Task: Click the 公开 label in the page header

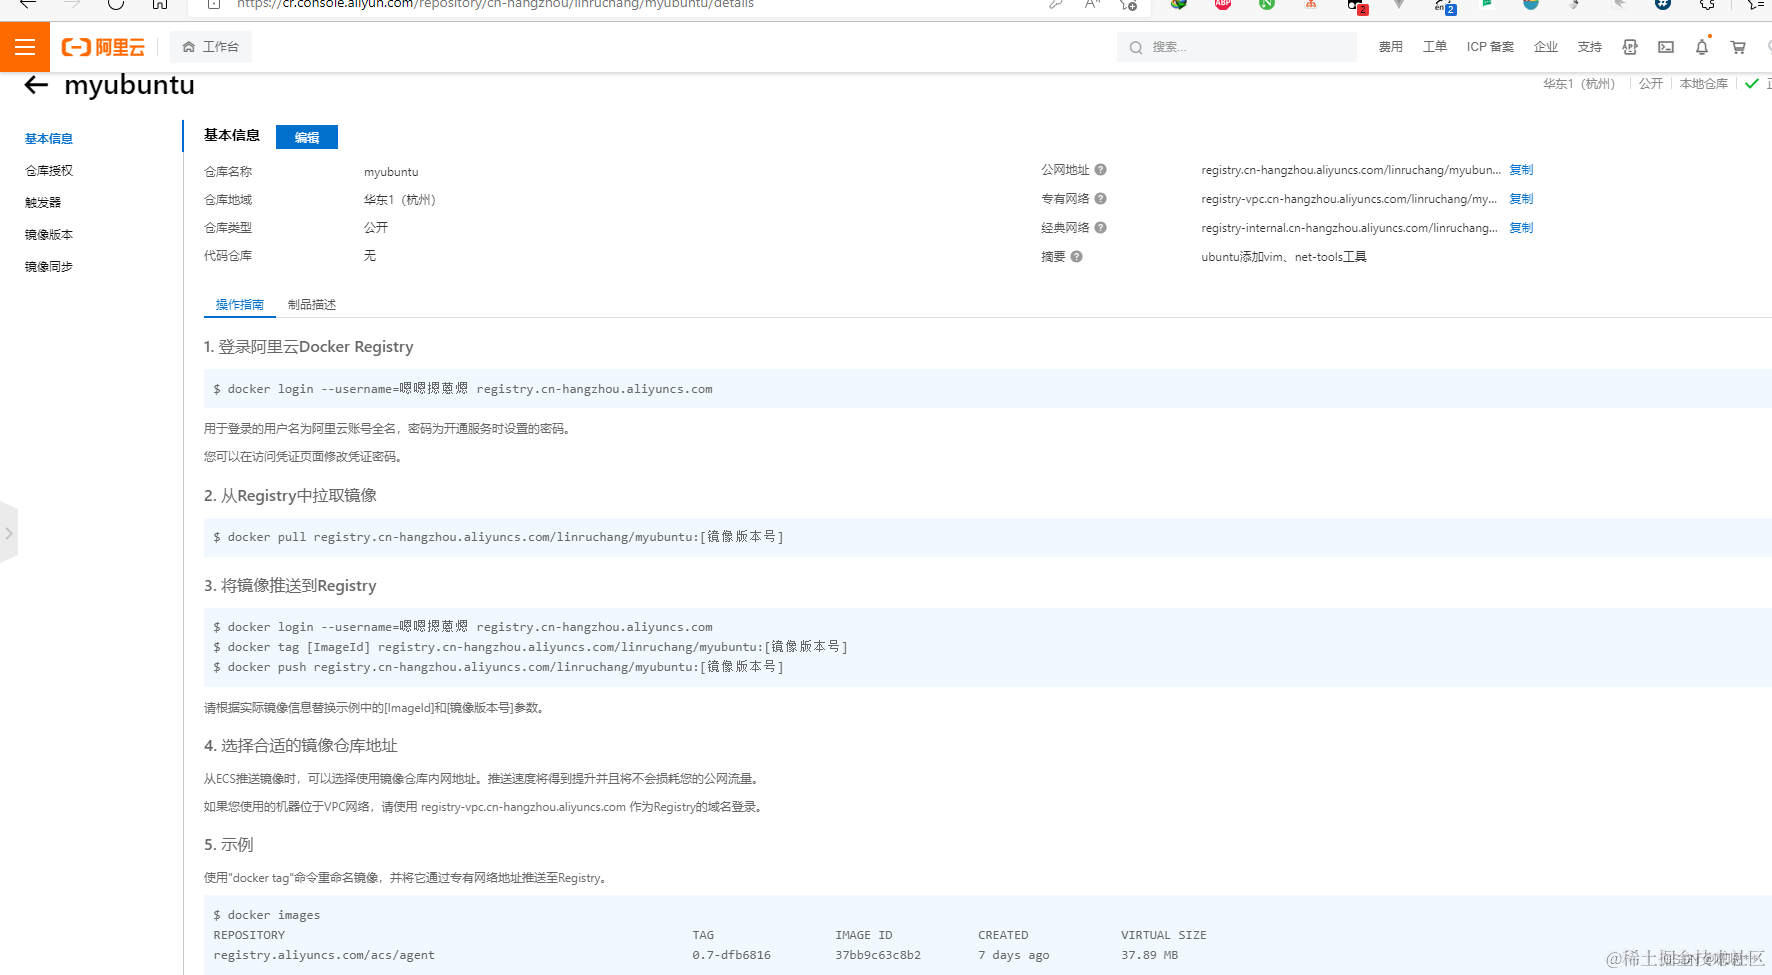Action: click(1651, 84)
